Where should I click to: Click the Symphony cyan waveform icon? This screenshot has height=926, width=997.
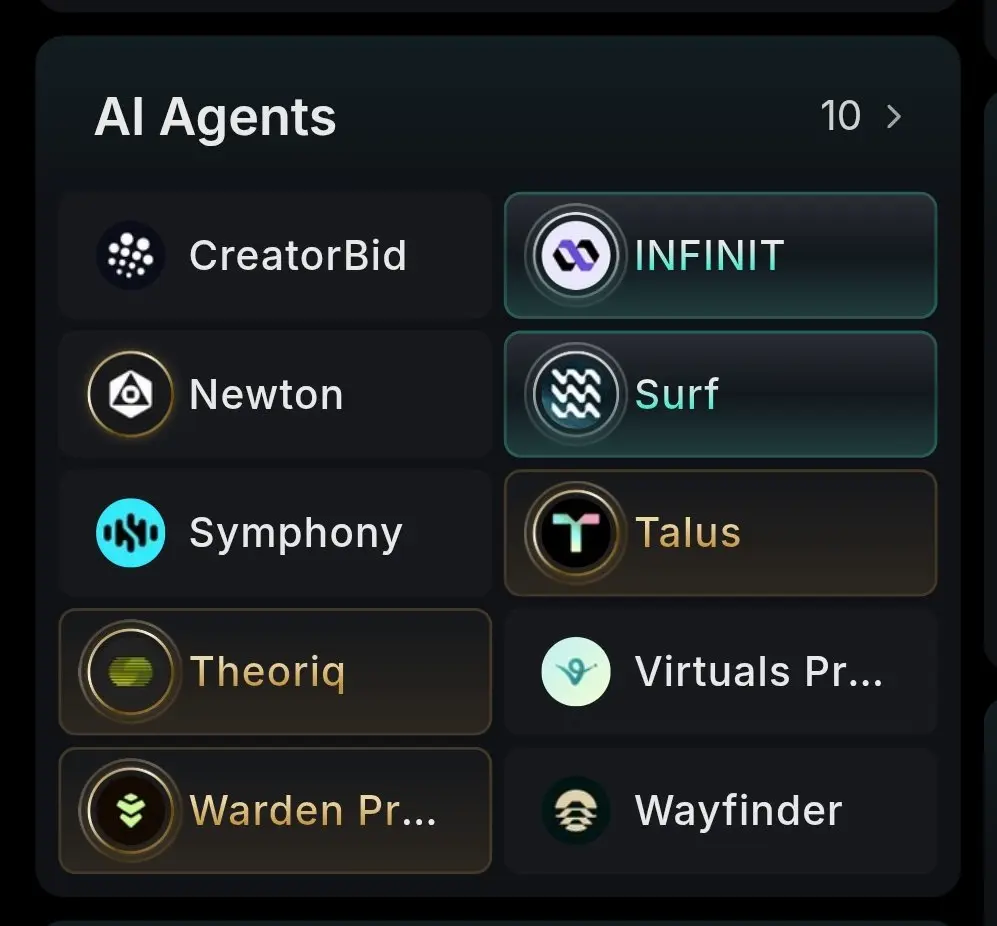130,532
